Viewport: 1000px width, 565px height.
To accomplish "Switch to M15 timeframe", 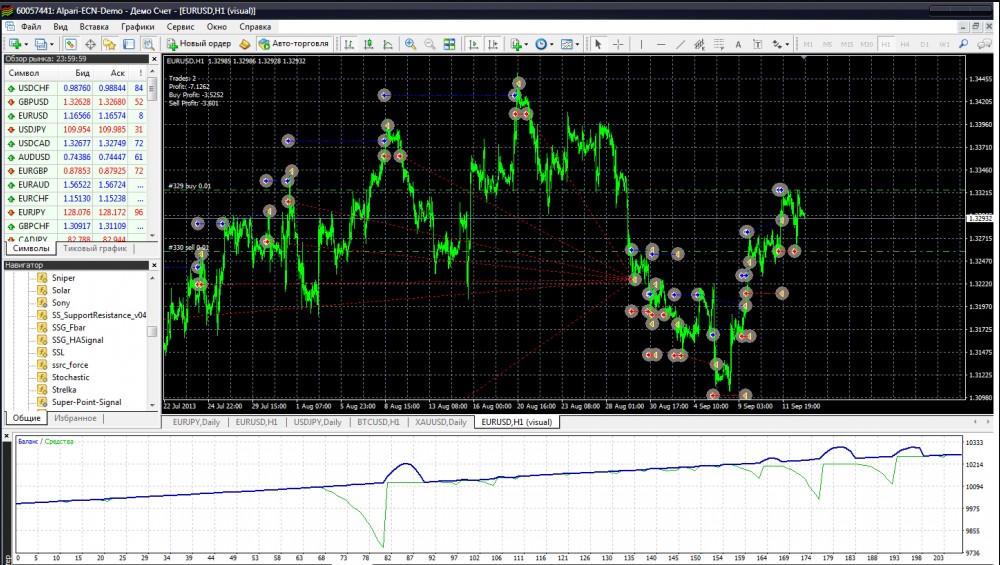I will [847, 44].
